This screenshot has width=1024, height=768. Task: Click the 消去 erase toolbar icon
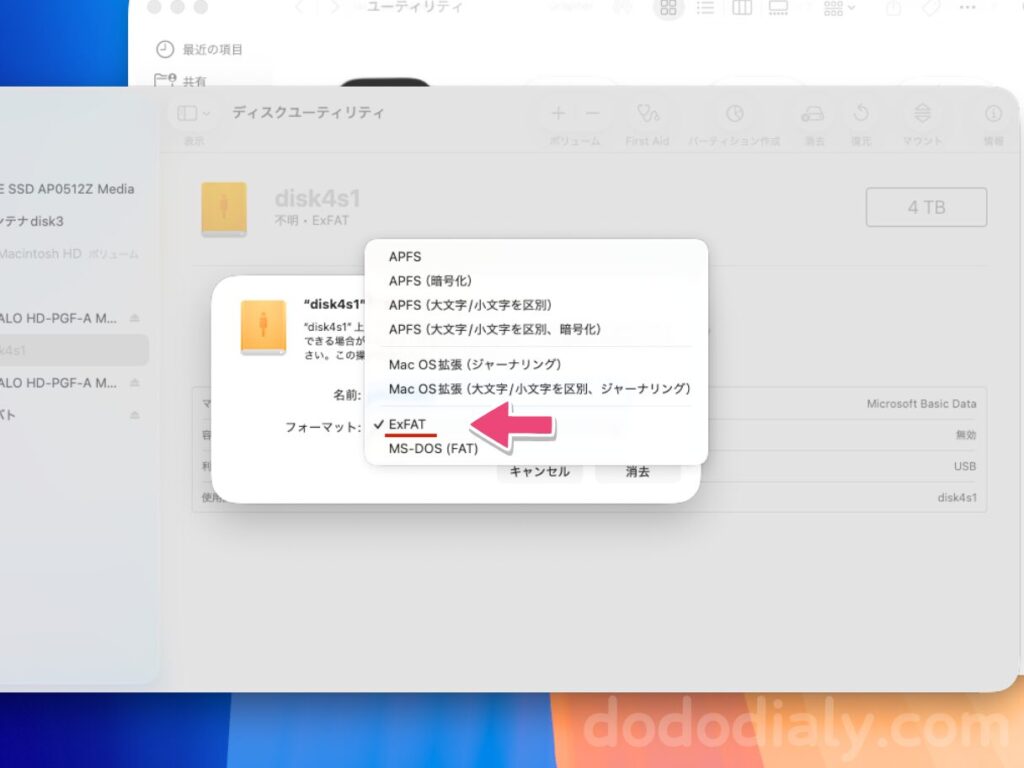[814, 114]
